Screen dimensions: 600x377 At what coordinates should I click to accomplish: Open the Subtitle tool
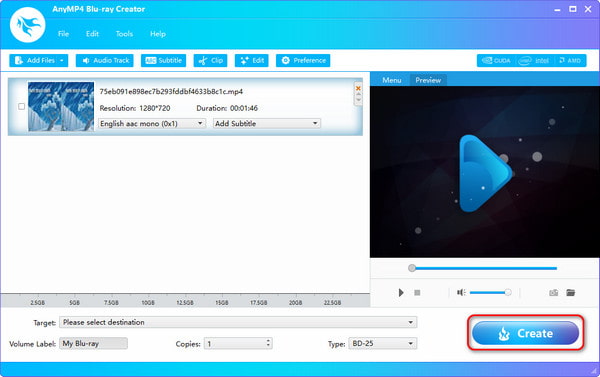coord(163,60)
